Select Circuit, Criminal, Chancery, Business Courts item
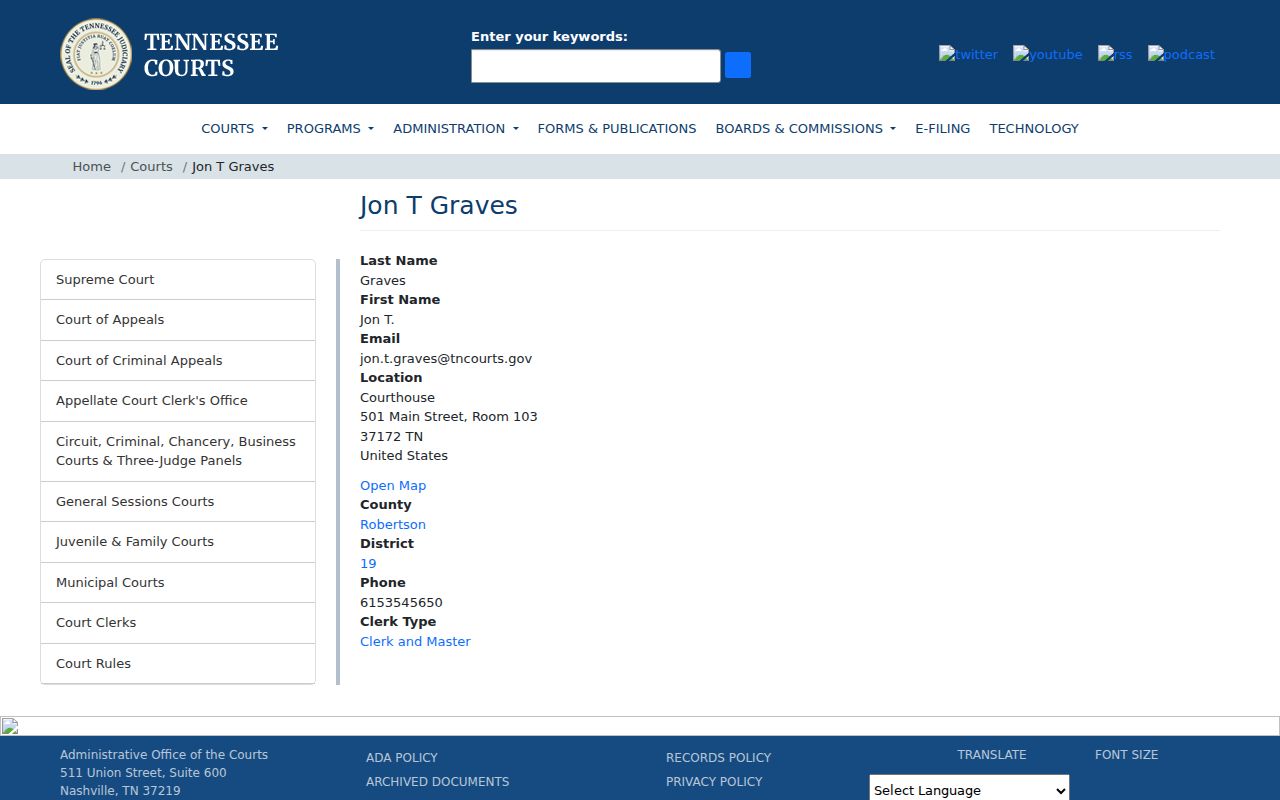The image size is (1280, 800). coord(178,451)
